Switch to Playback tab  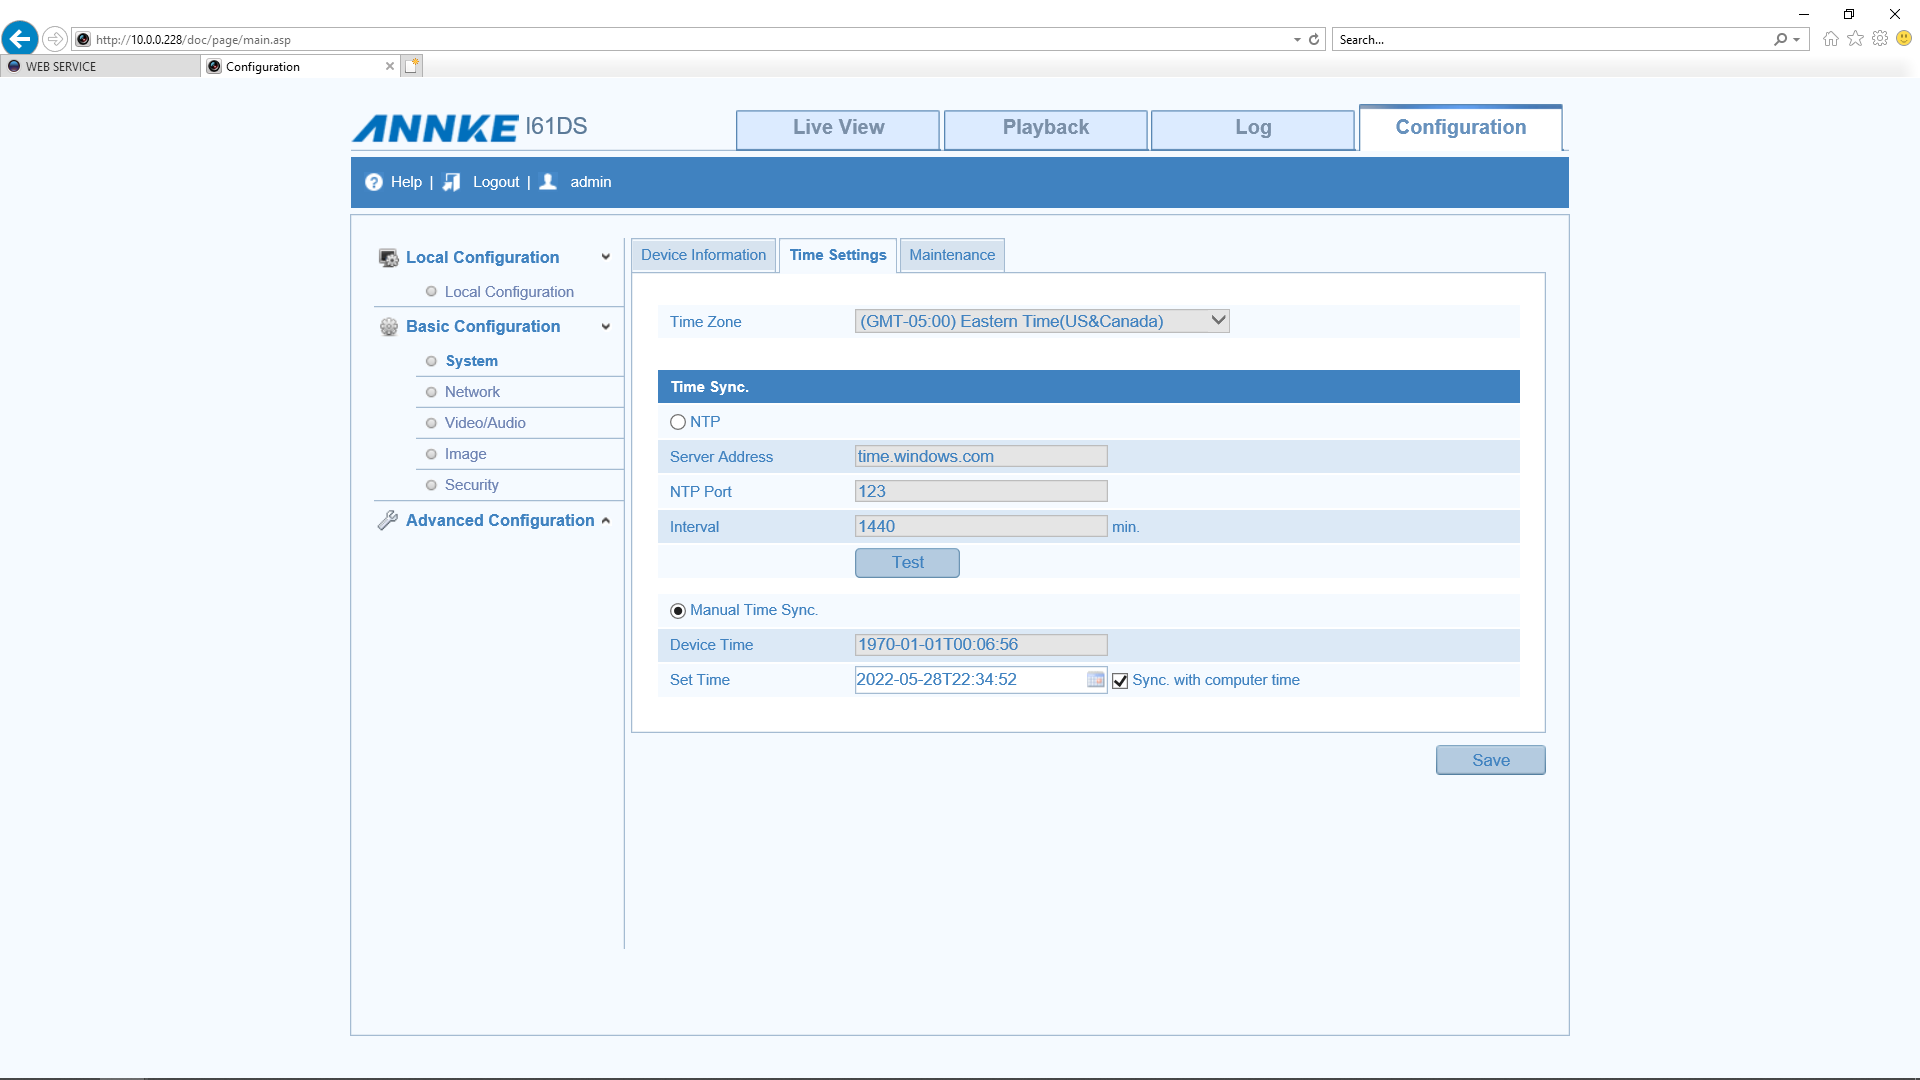tap(1046, 129)
